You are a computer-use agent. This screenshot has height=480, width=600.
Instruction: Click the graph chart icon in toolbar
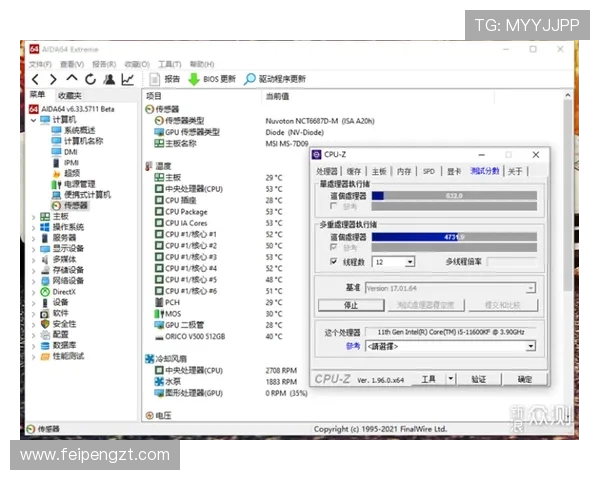pyautogui.click(x=128, y=79)
